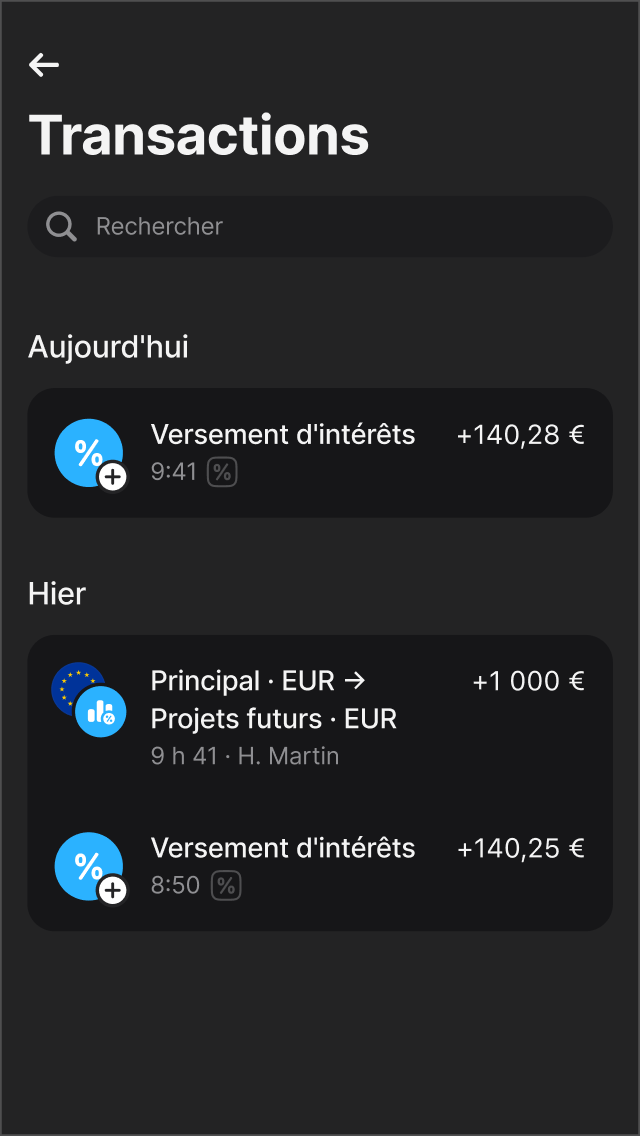The width and height of the screenshot is (640, 1136).
Task: Click the percent tag next to 9:41
Action: click(x=222, y=471)
